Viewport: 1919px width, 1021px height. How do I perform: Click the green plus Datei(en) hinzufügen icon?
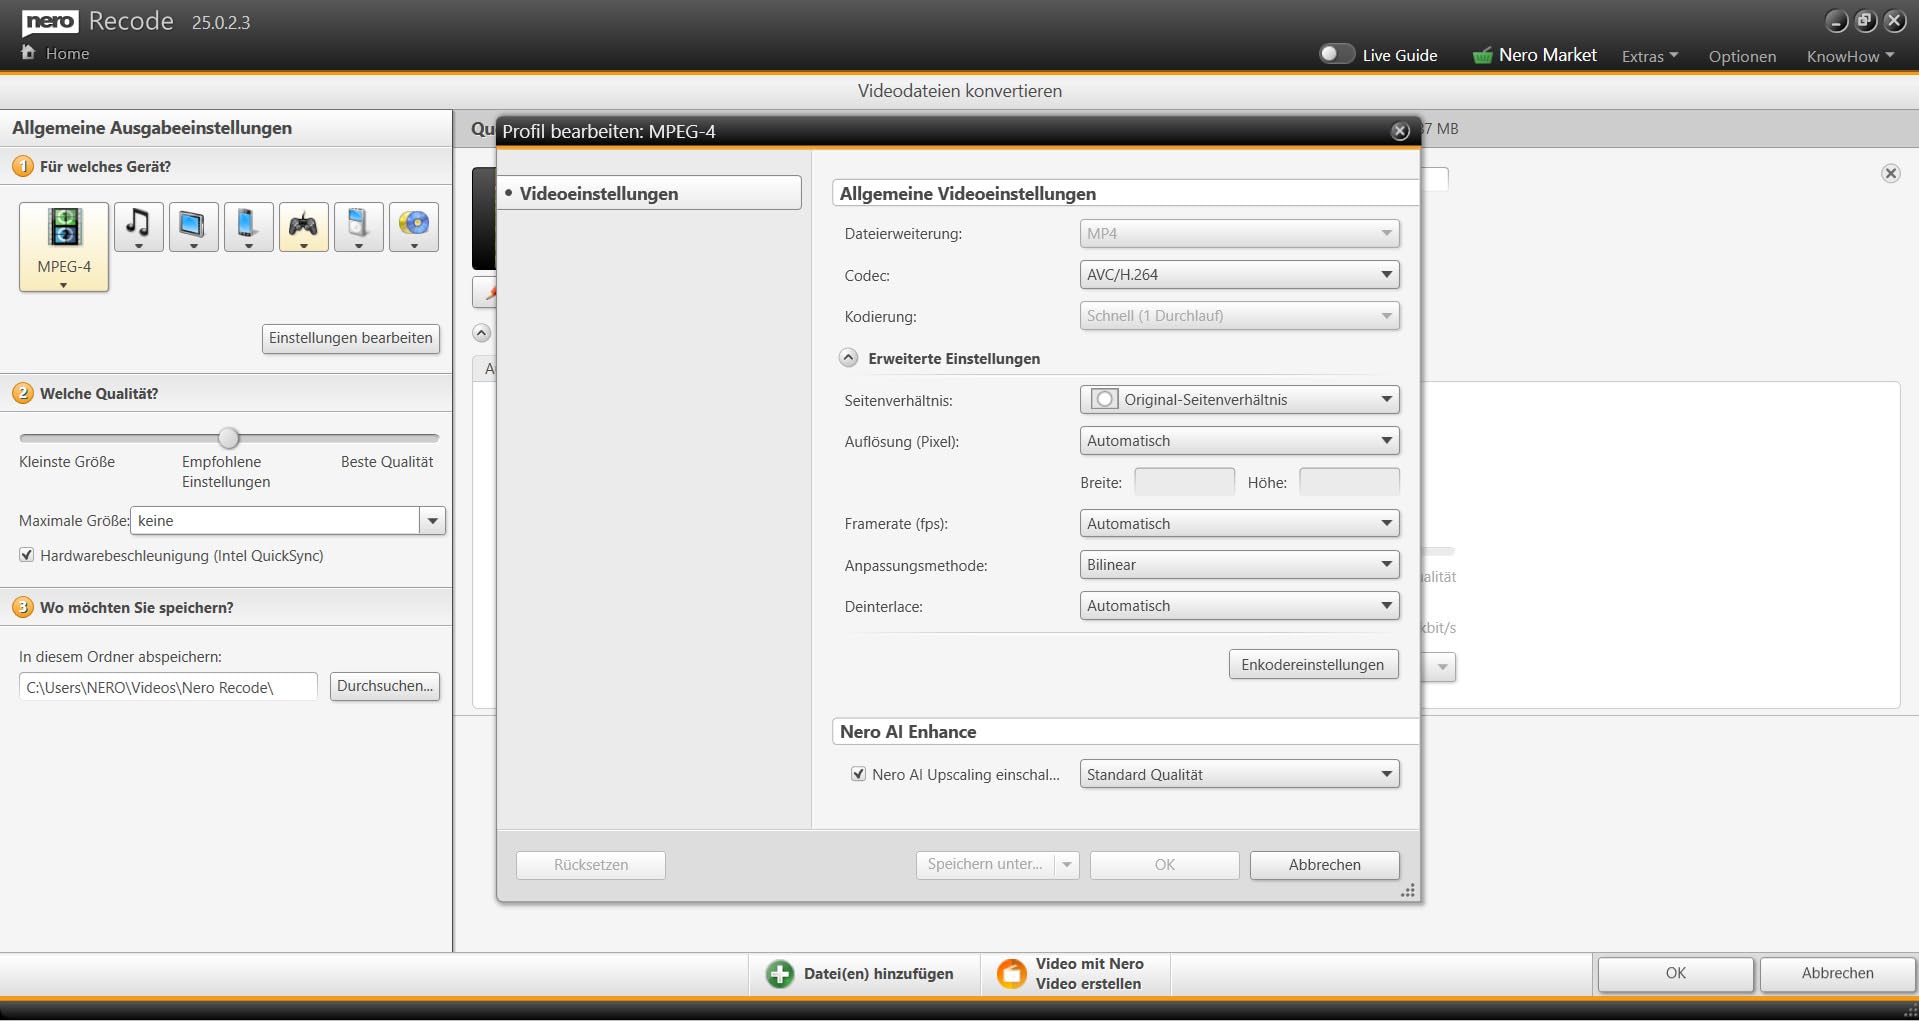click(779, 974)
